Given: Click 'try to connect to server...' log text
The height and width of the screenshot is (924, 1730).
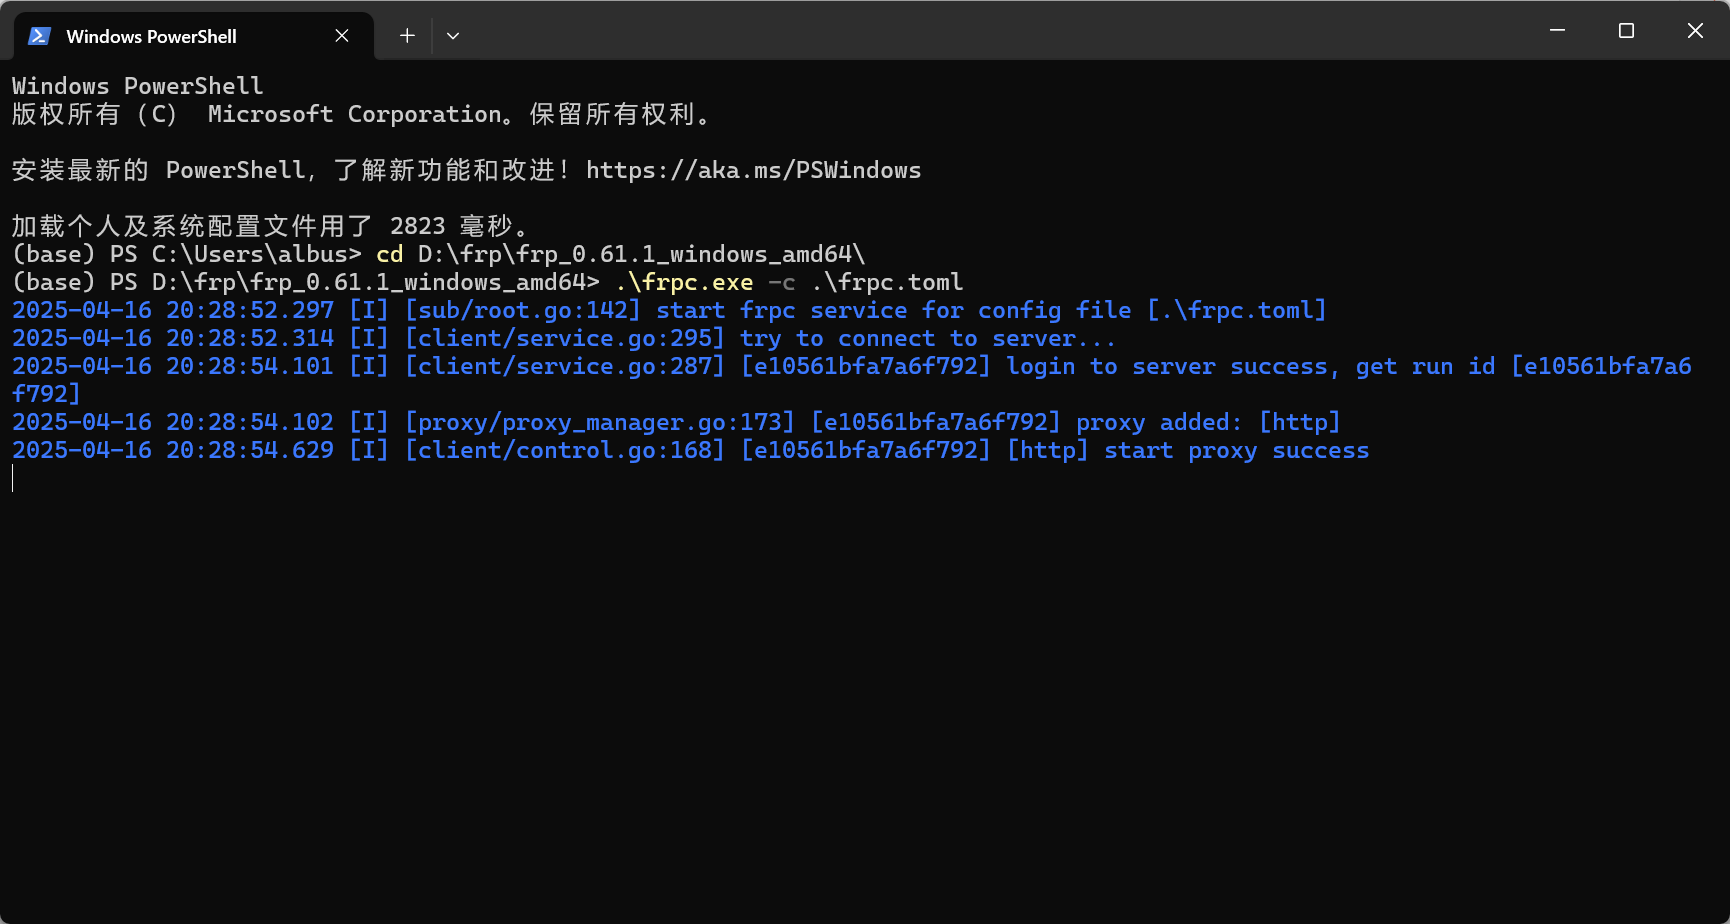Looking at the screenshot, I should click(927, 338).
